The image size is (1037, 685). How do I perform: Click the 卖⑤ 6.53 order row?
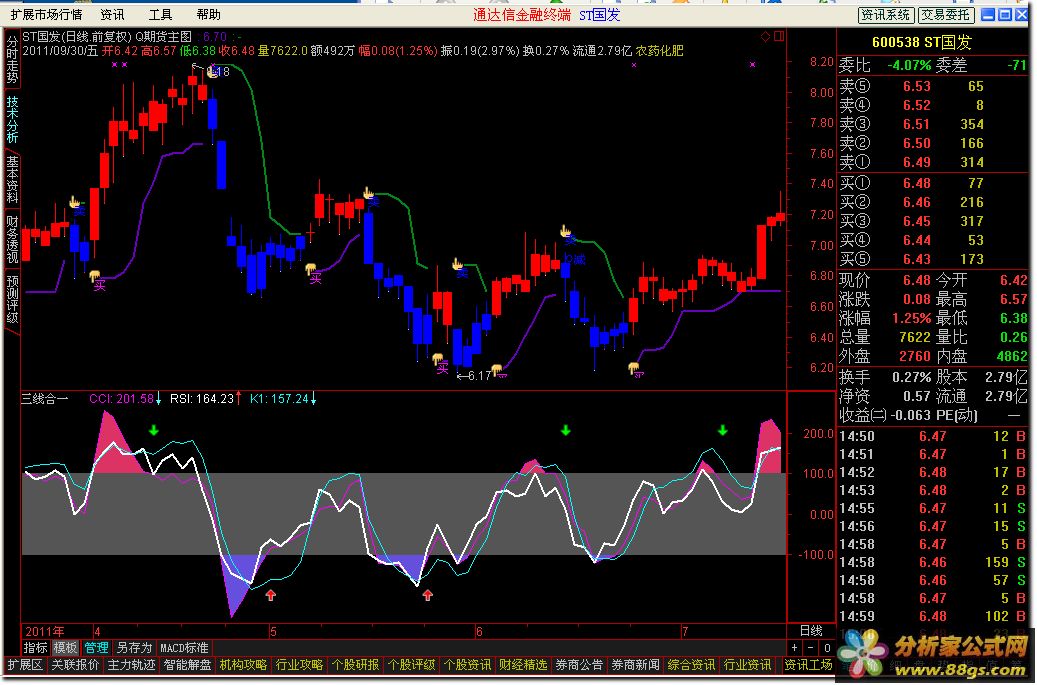pyautogui.click(x=934, y=87)
